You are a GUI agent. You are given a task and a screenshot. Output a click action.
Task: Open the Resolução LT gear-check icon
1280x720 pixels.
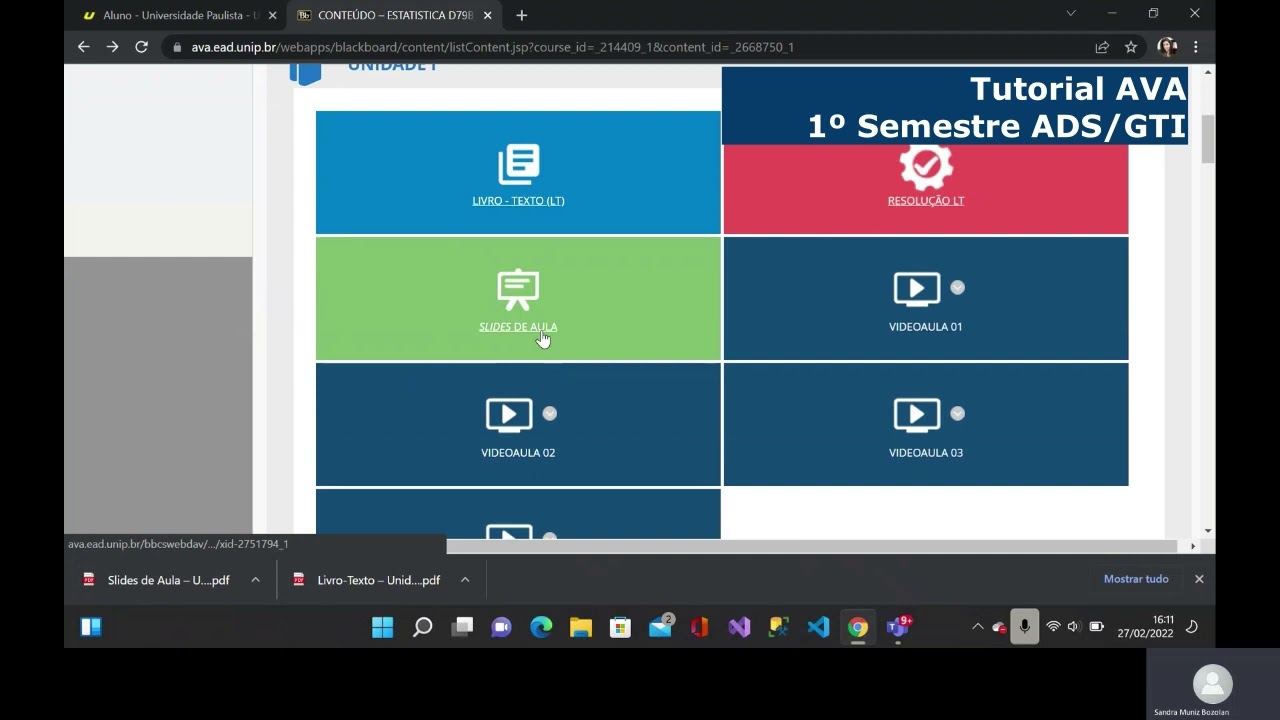pyautogui.click(x=926, y=167)
